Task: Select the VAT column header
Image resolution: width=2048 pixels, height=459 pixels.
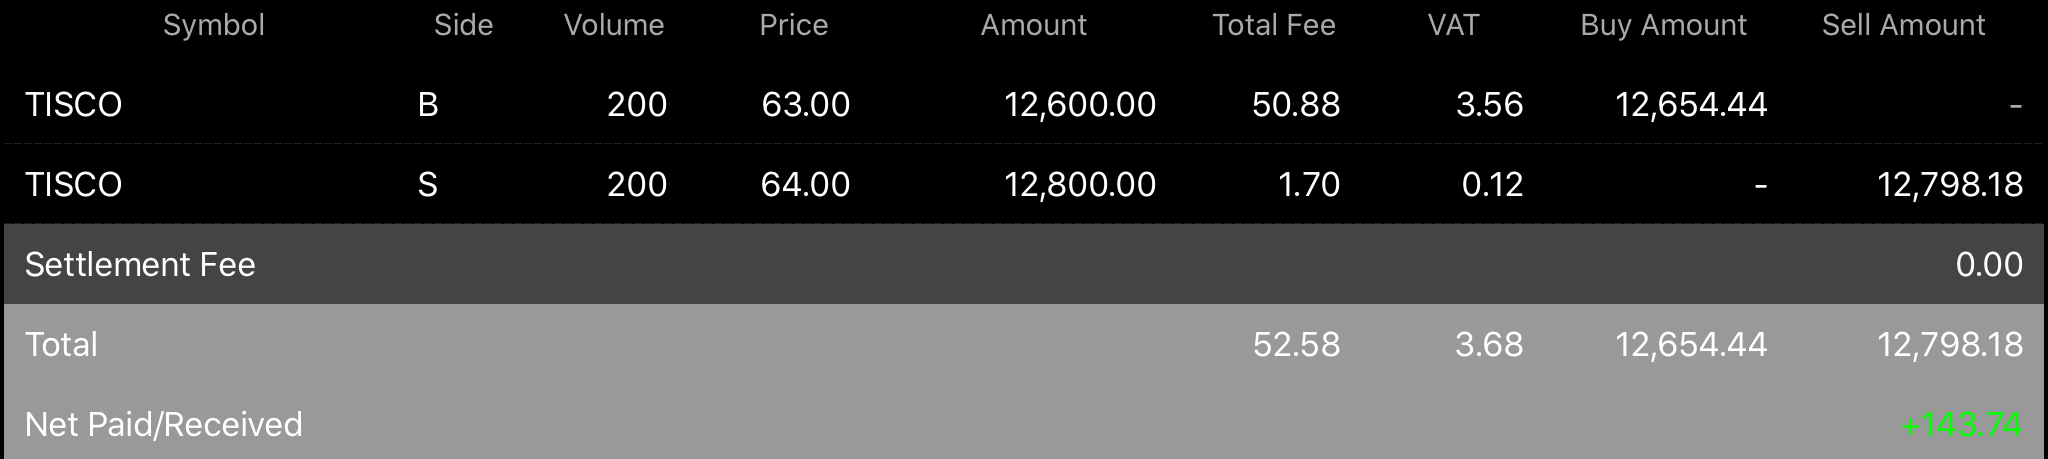Action: (1453, 25)
